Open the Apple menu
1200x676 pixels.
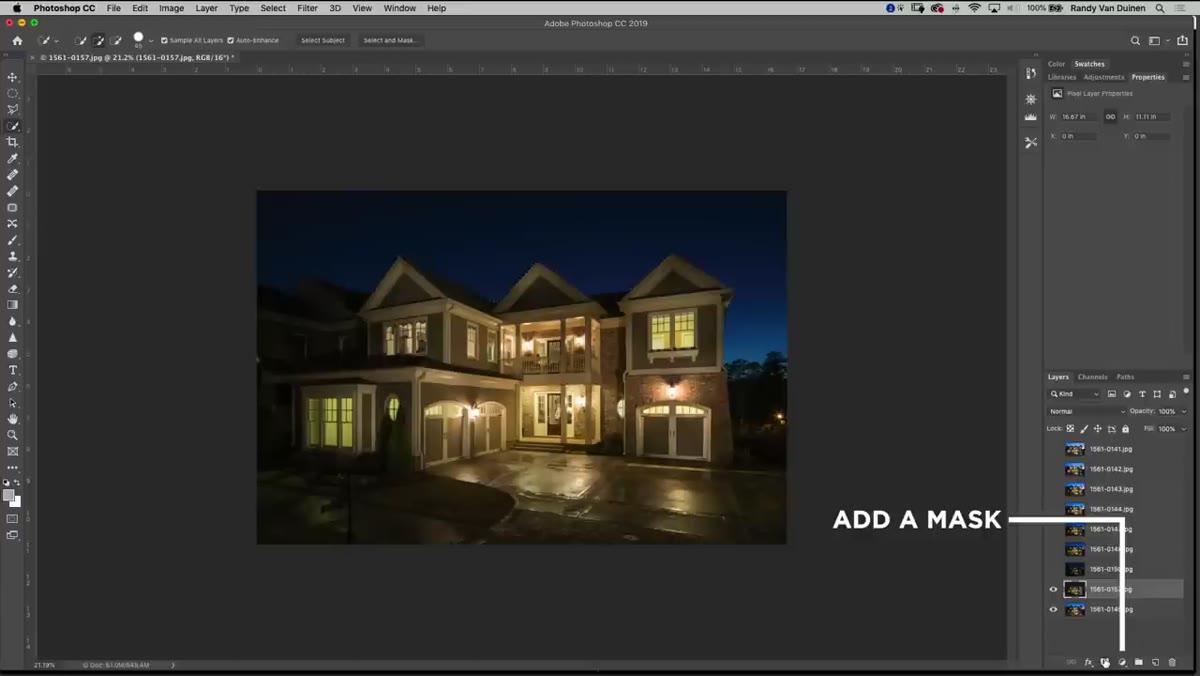pos(16,8)
